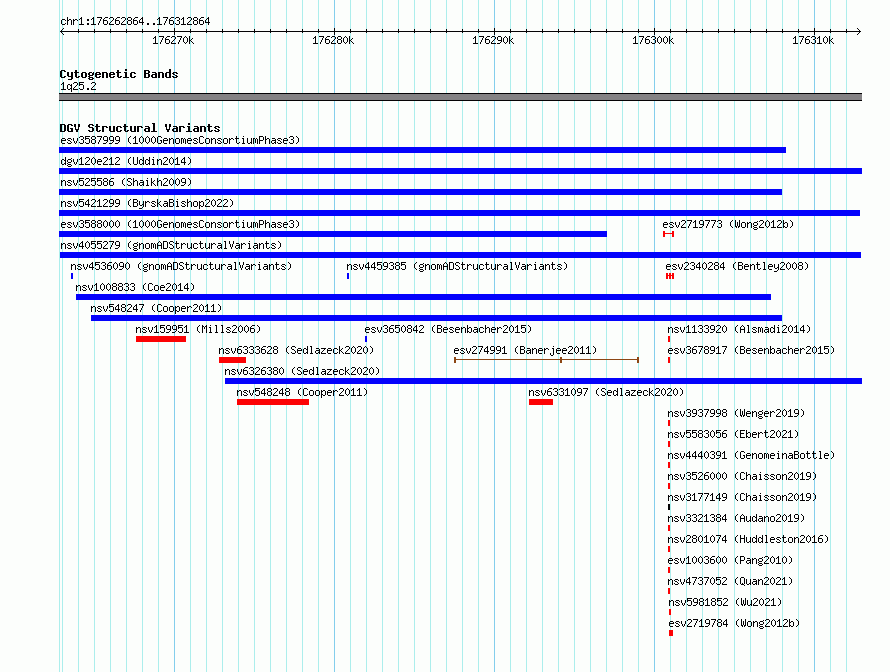Select the blue bar under nsv5421299
The width and height of the screenshot is (890, 672).
coord(460,213)
